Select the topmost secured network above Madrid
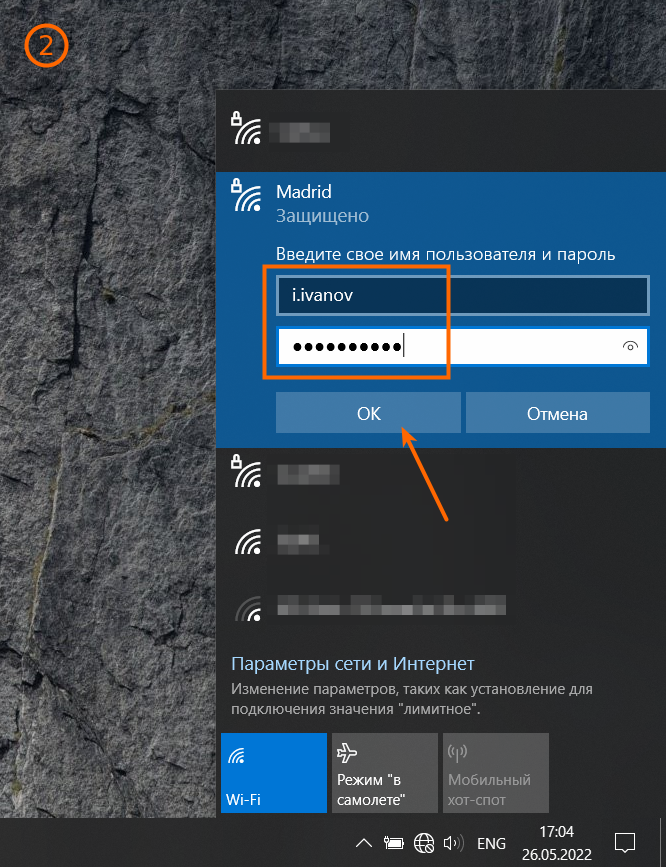This screenshot has height=867, width=666. tap(290, 131)
